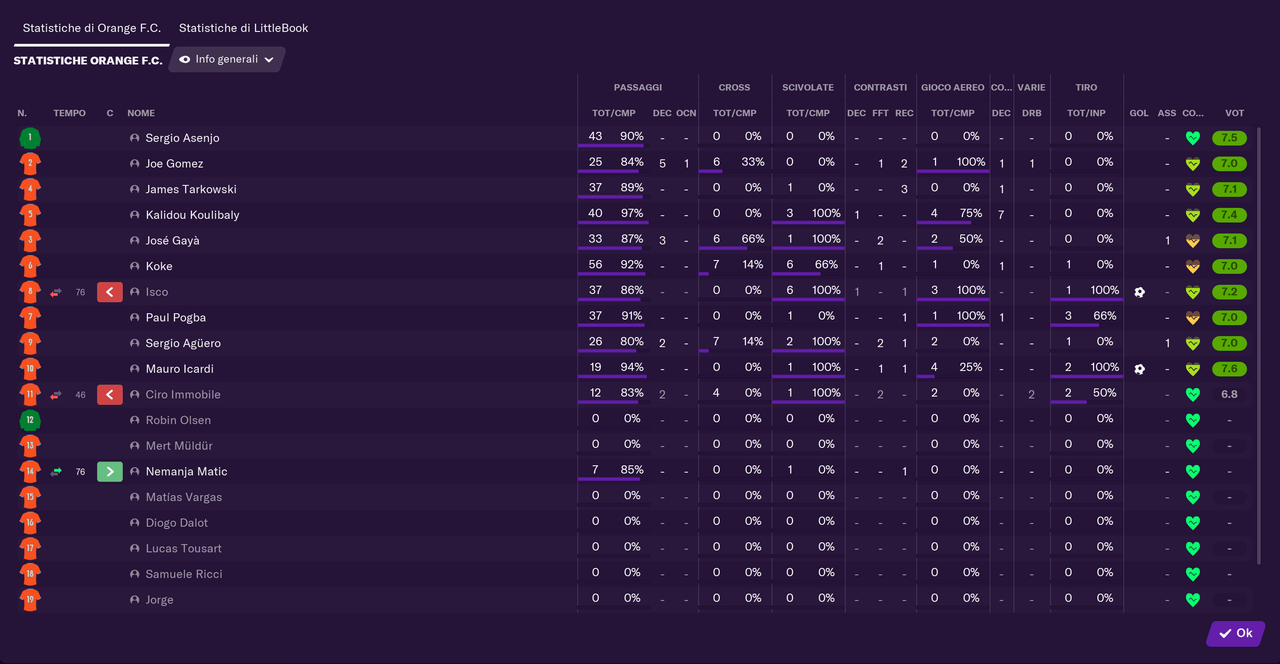Click the PASSAGGI column group header
Screen dimensions: 1280x664
[638, 88]
